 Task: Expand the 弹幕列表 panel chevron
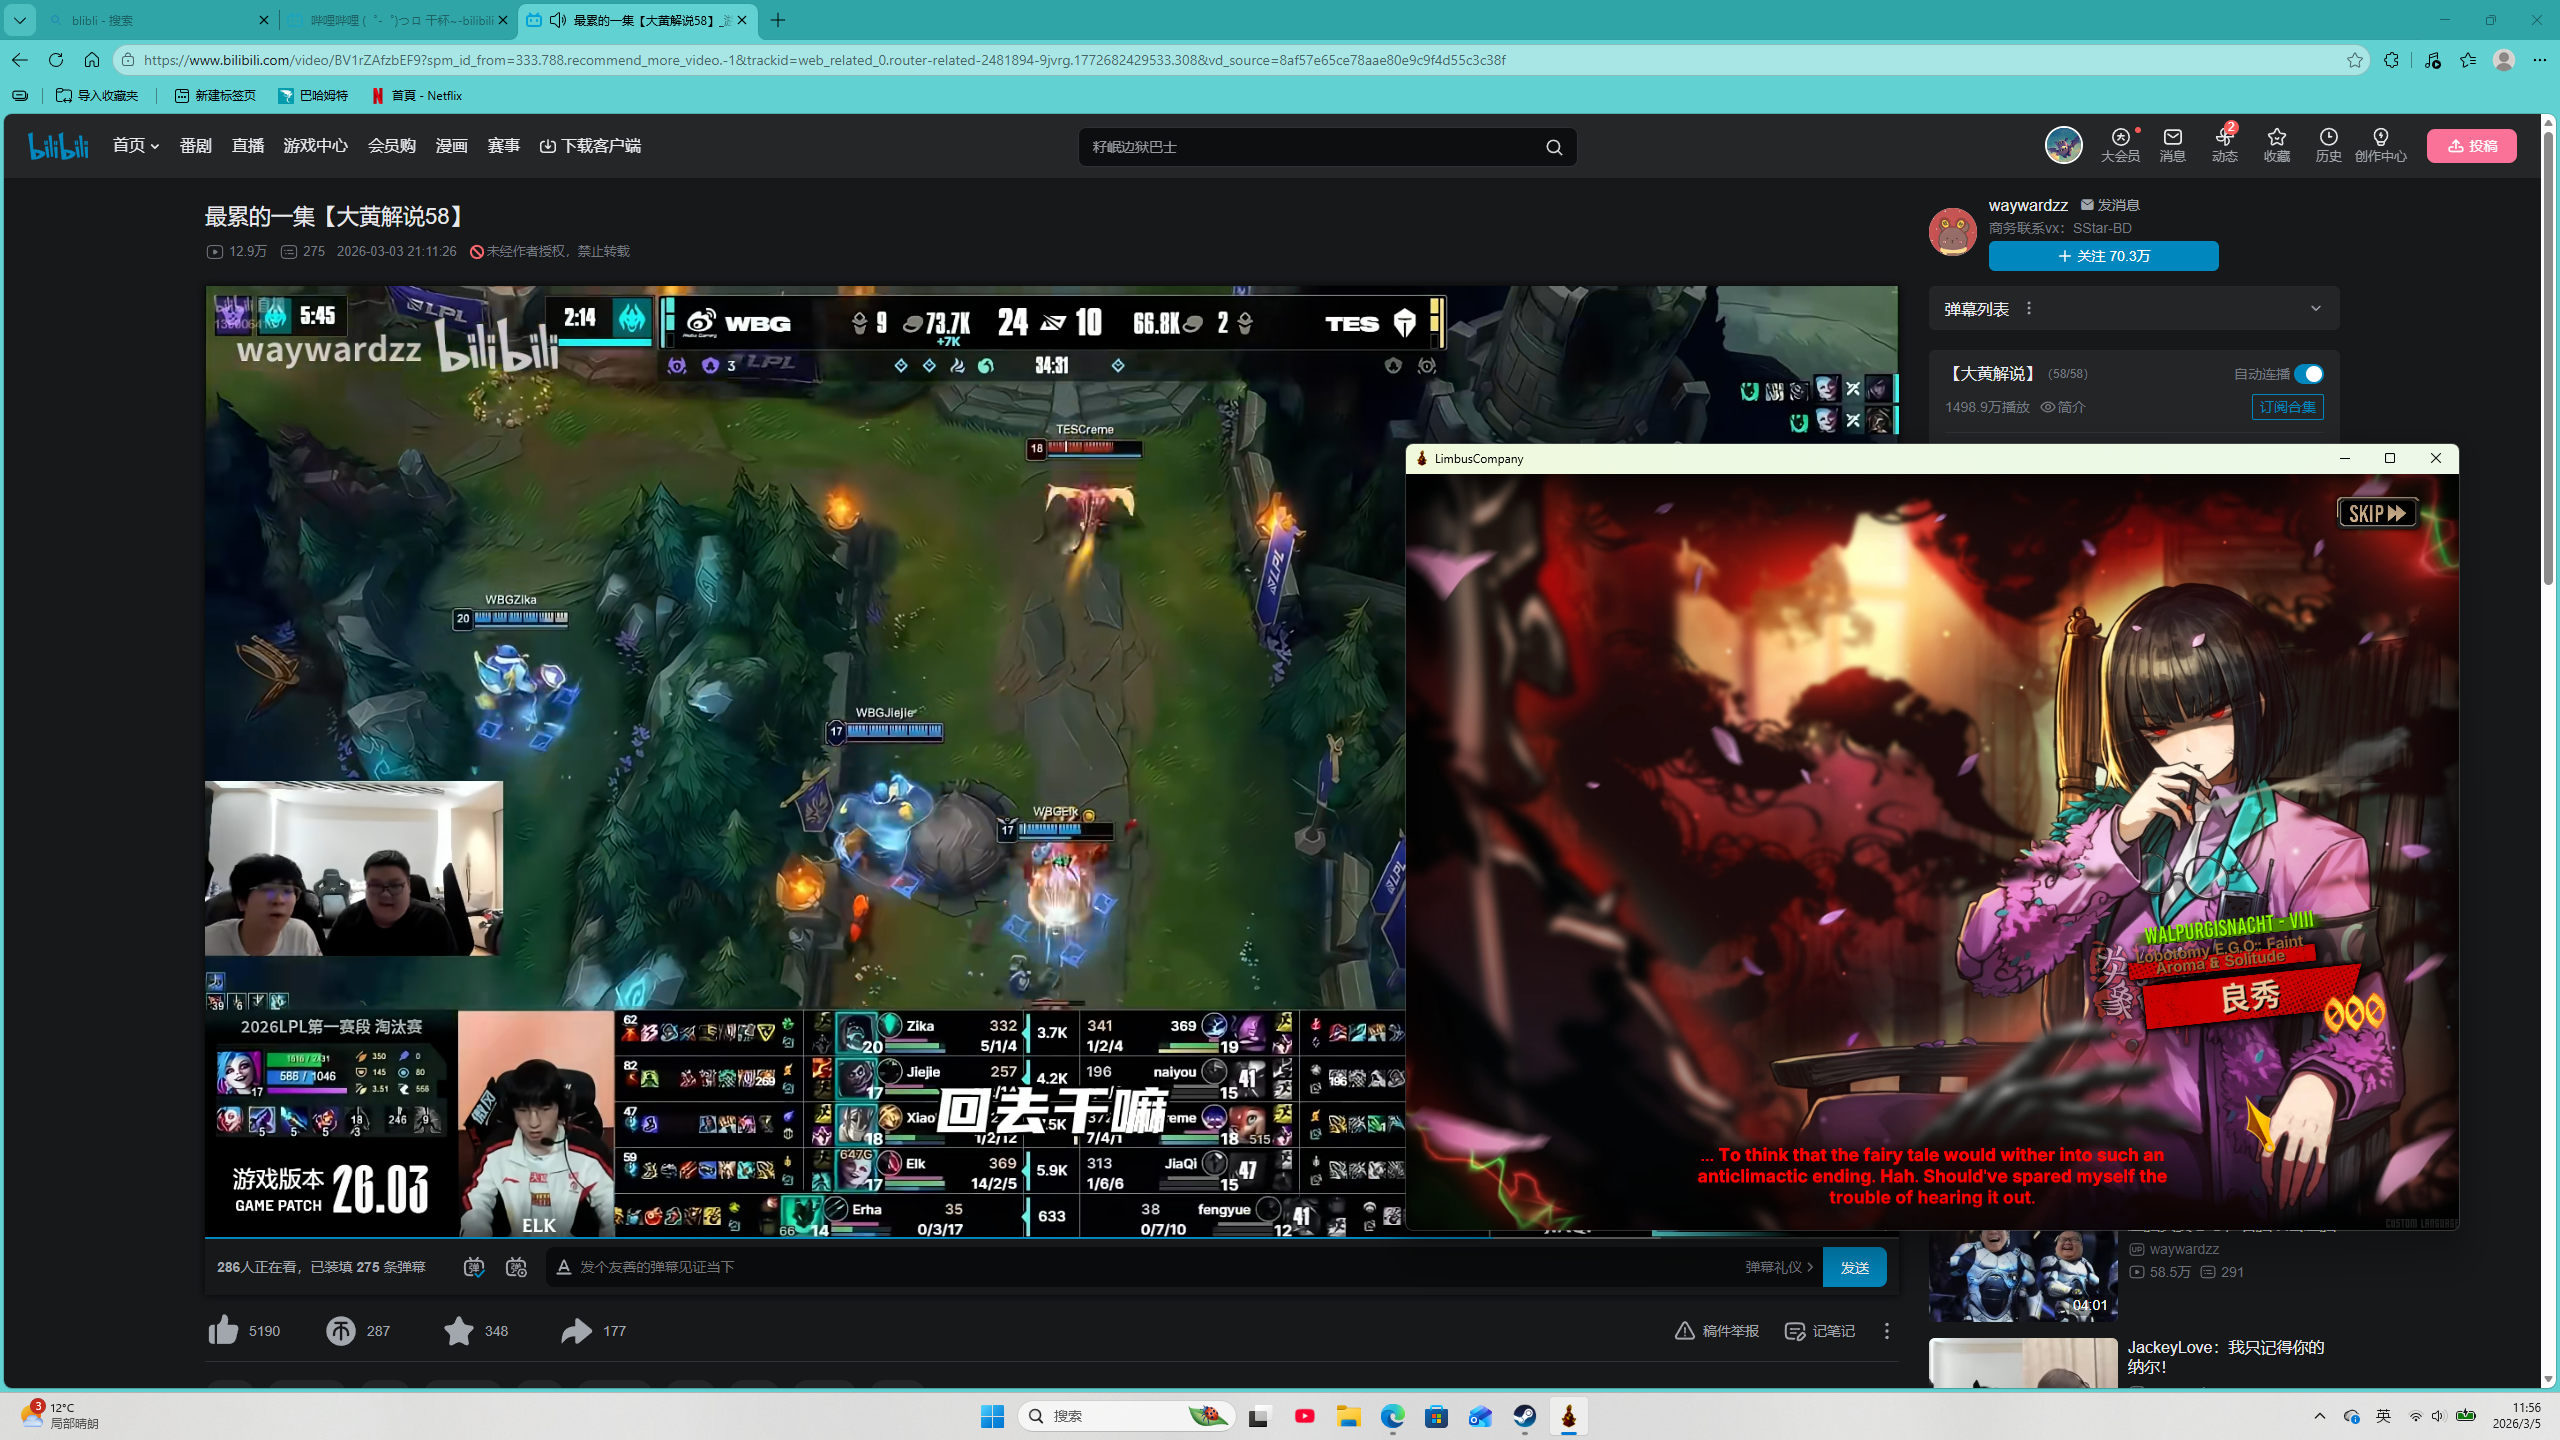pos(2316,308)
